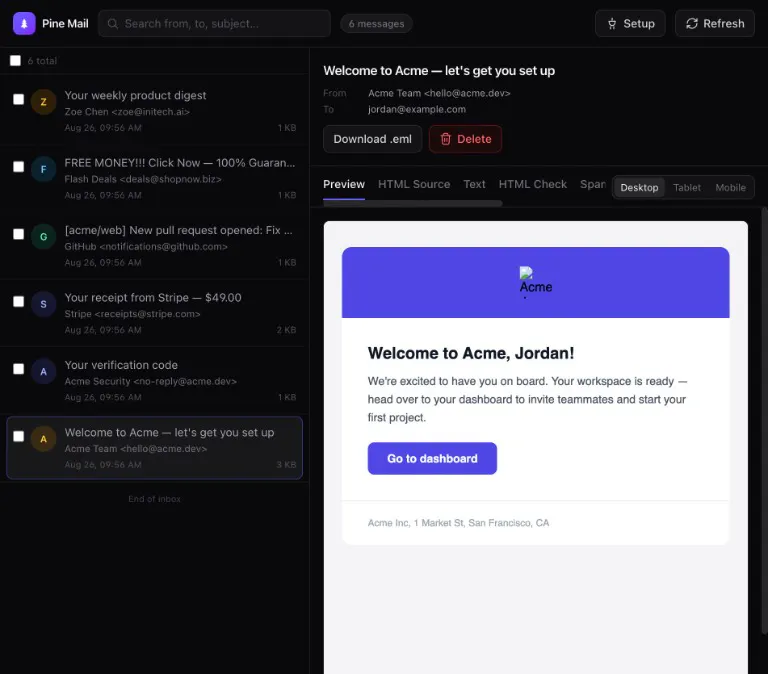Viewport: 768px width, 674px height.
Task: Select Desktop preview width
Action: 639,188
